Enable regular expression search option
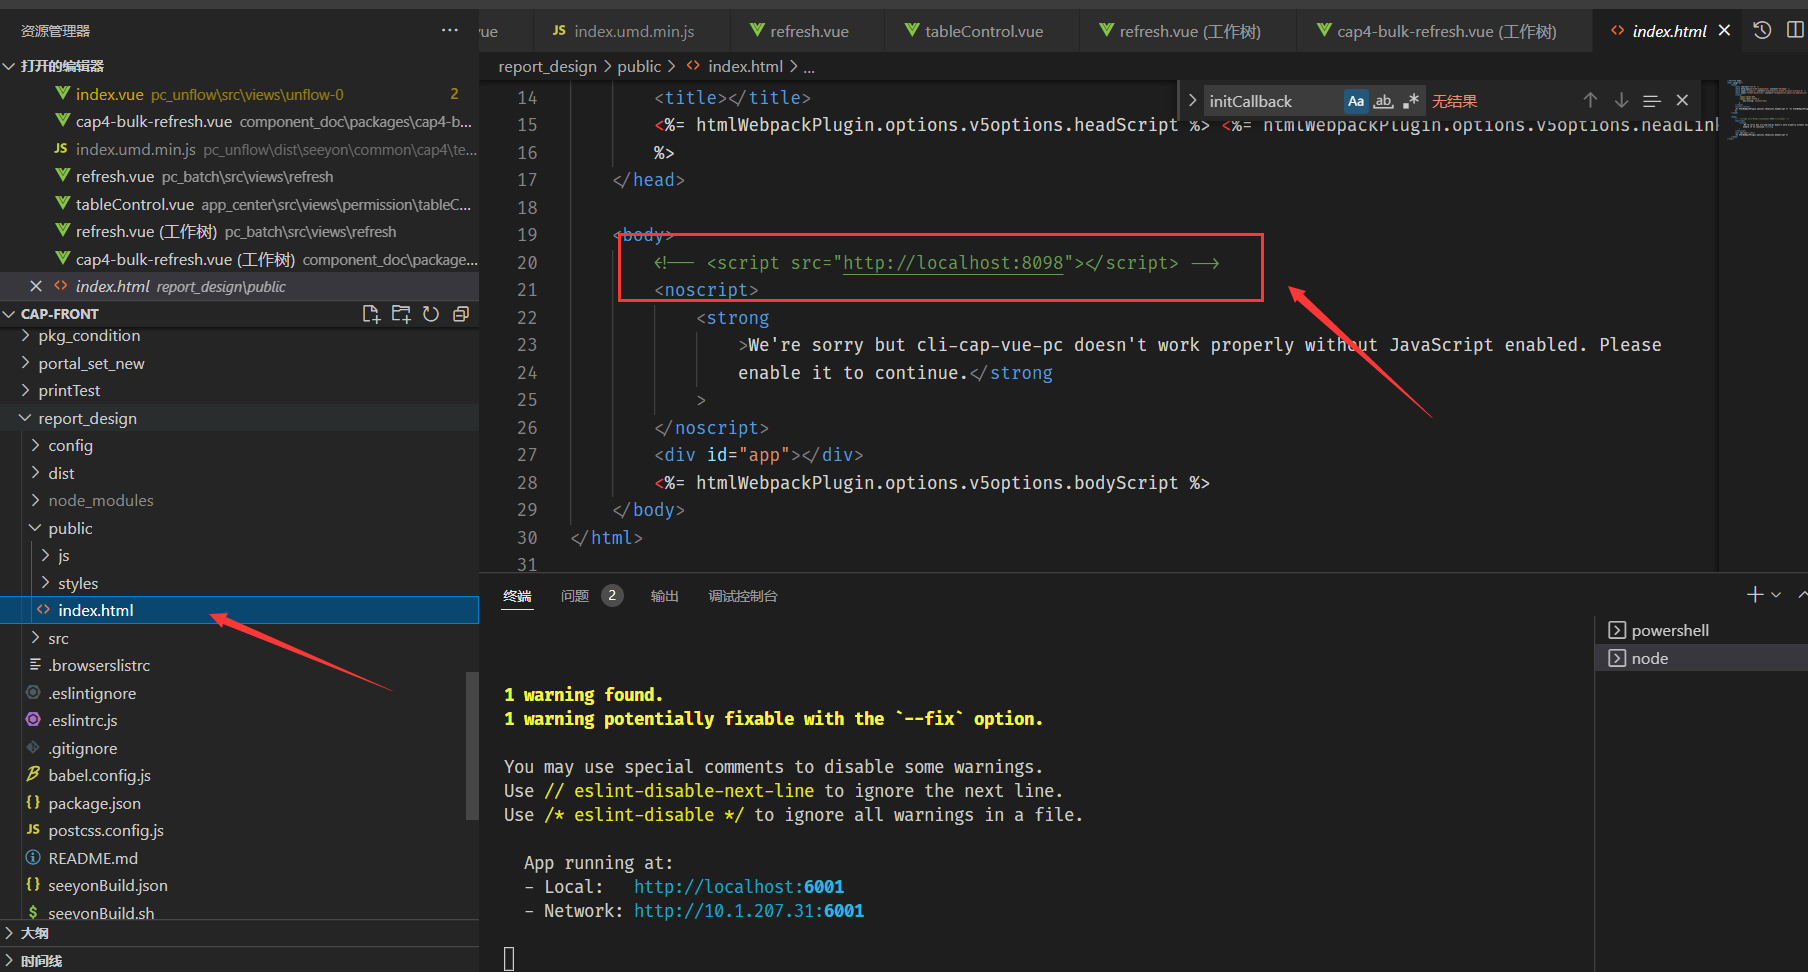The image size is (1808, 972). [1411, 101]
